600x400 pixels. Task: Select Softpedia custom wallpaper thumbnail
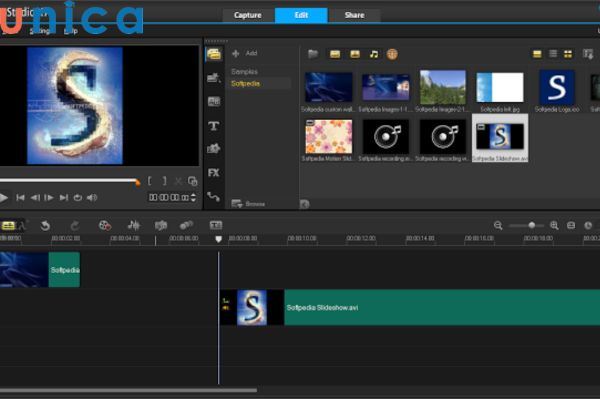point(328,88)
